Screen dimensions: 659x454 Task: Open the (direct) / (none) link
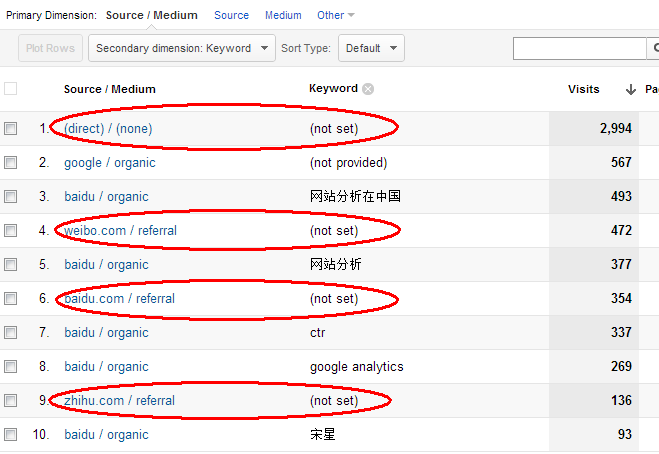[x=108, y=129]
